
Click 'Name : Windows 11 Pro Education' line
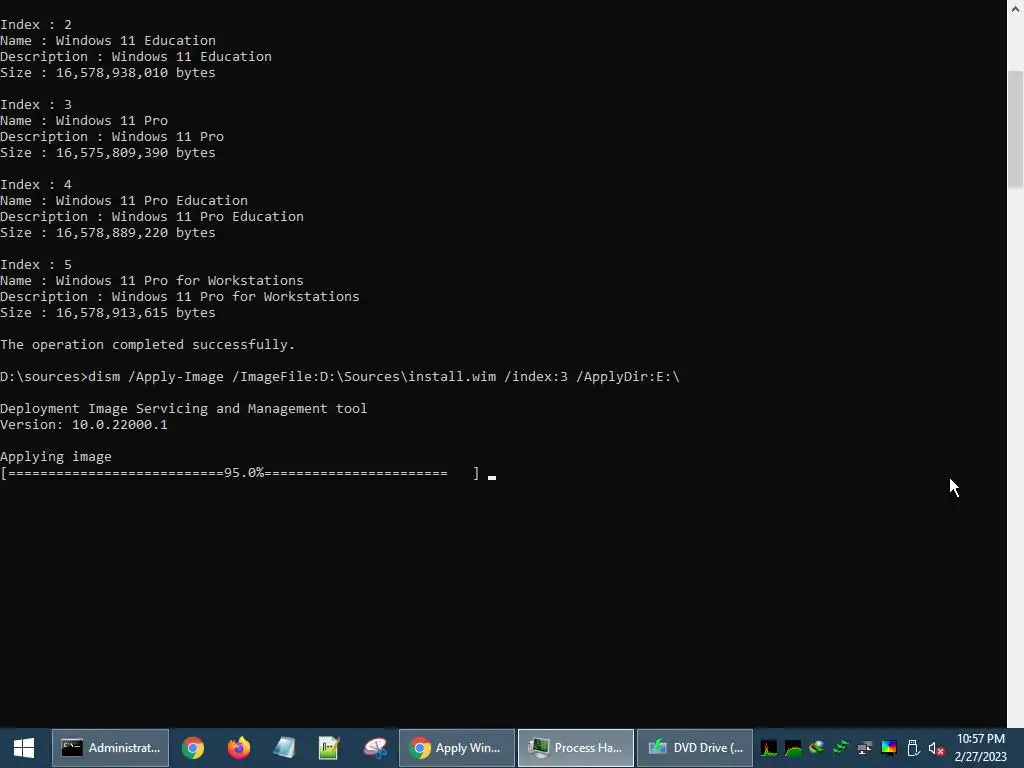click(x=124, y=200)
